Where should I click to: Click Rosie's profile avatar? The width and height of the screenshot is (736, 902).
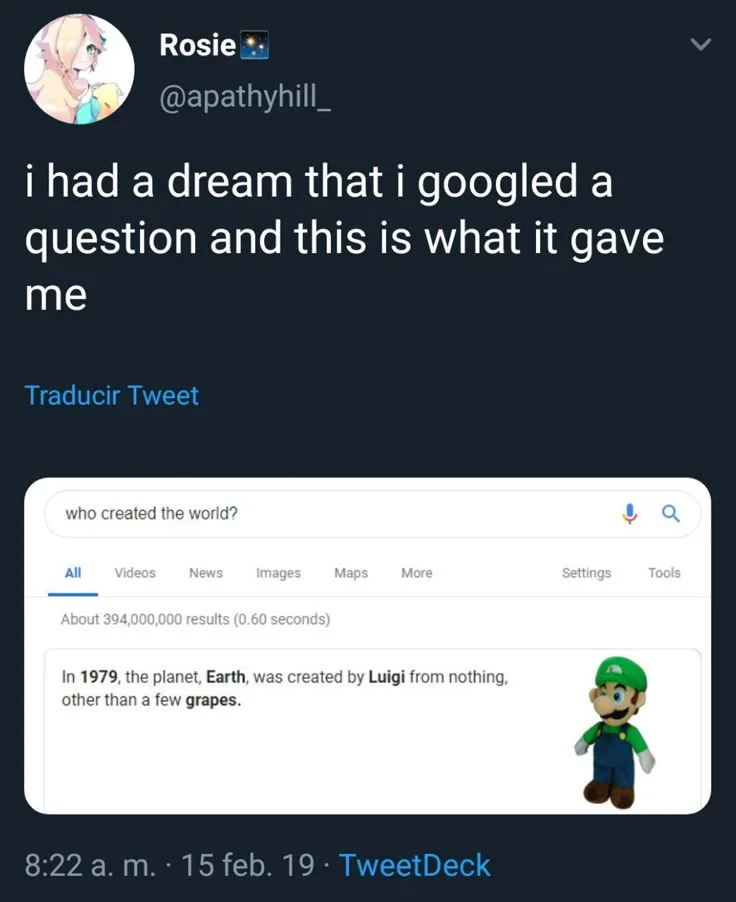coord(79,70)
